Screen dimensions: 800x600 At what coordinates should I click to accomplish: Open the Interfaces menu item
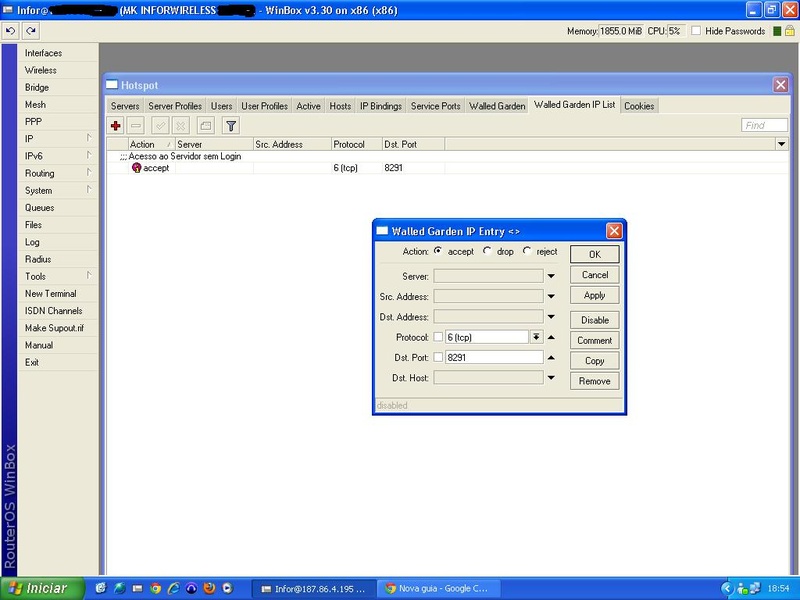point(43,53)
